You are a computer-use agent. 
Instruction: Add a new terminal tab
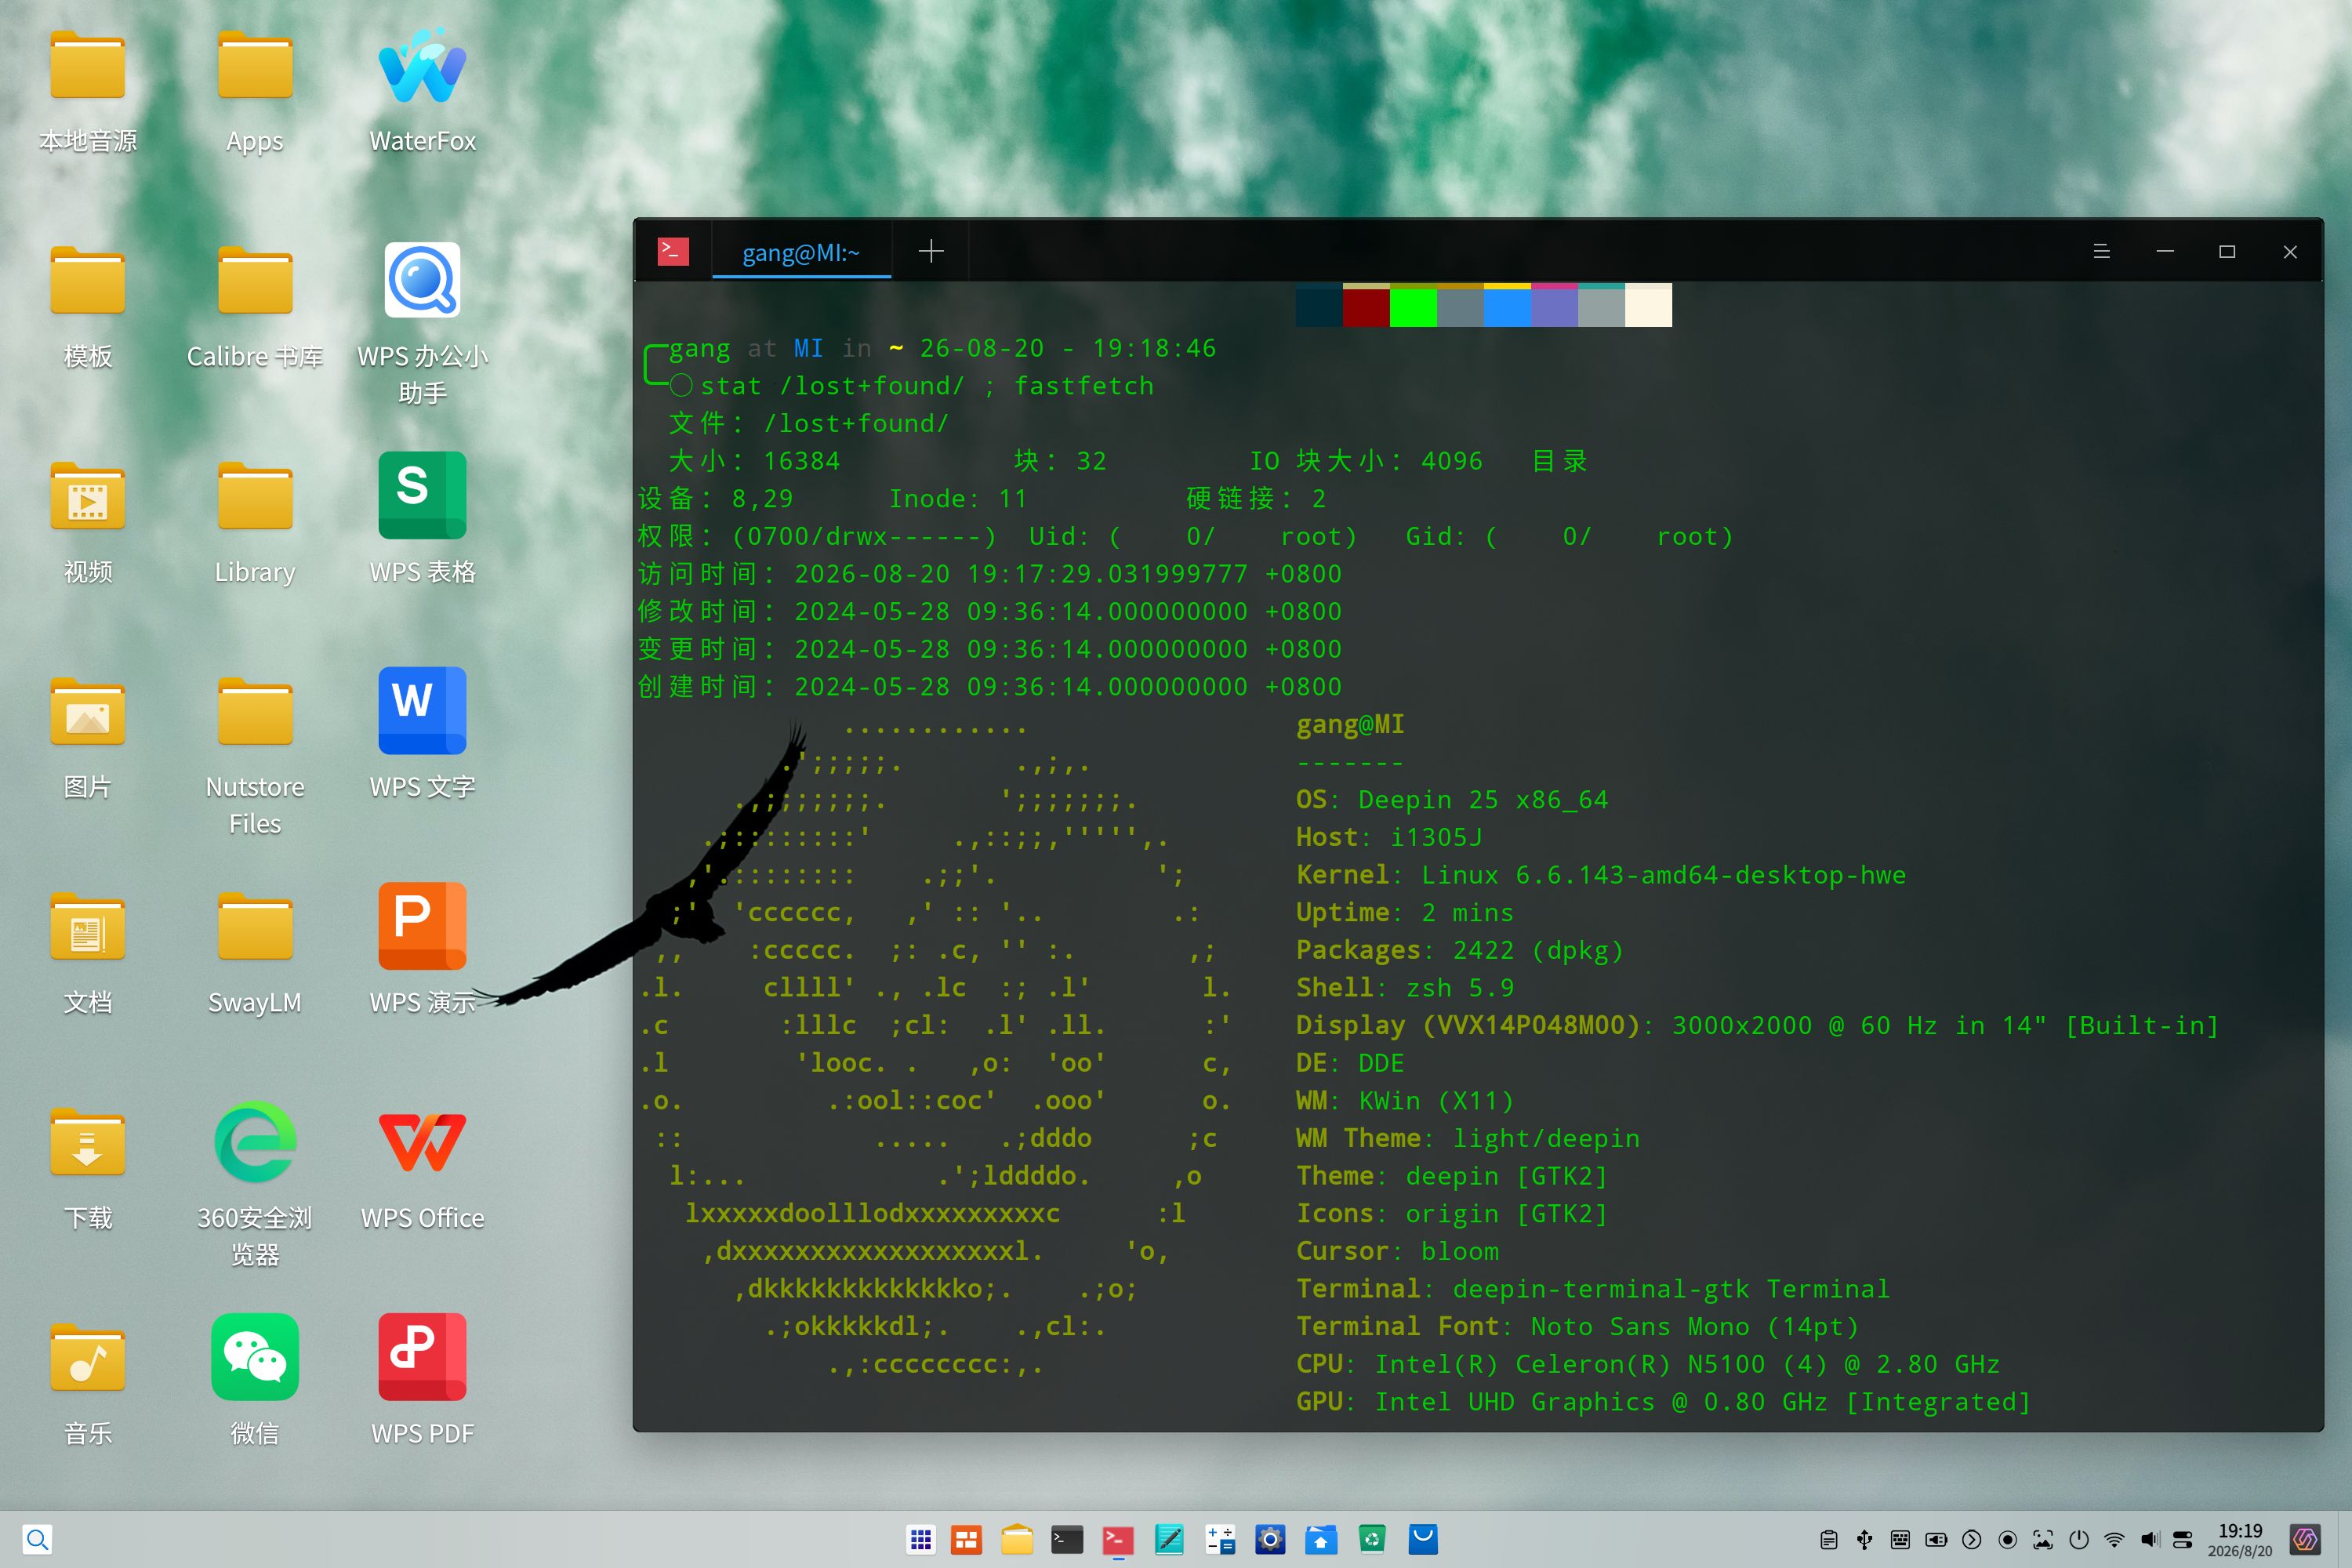coord(931,251)
